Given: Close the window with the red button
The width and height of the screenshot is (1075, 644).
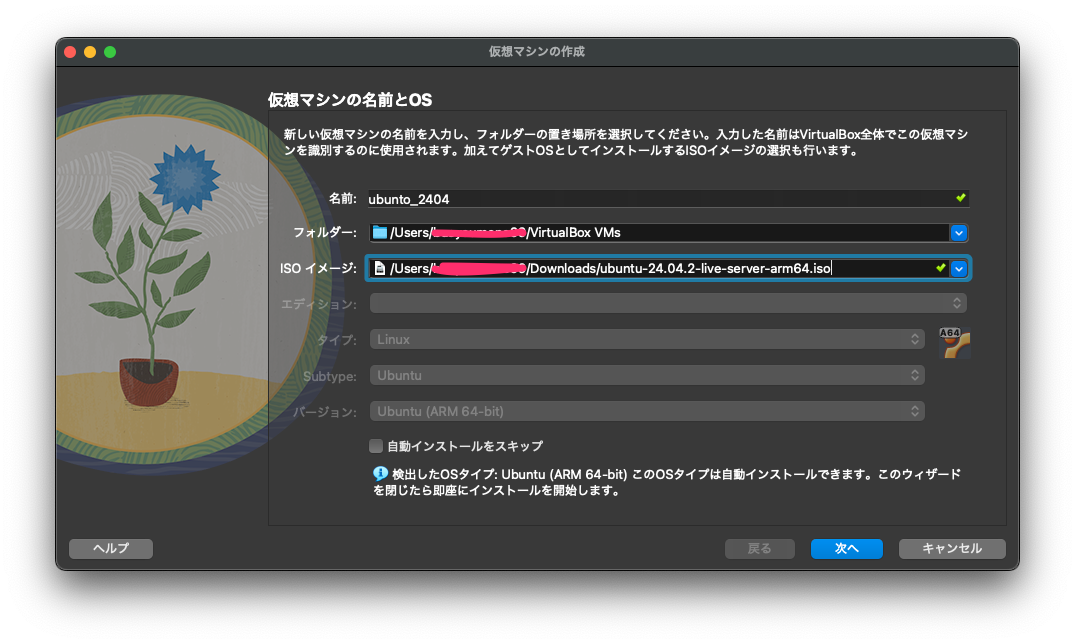Looking at the screenshot, I should click(70, 51).
